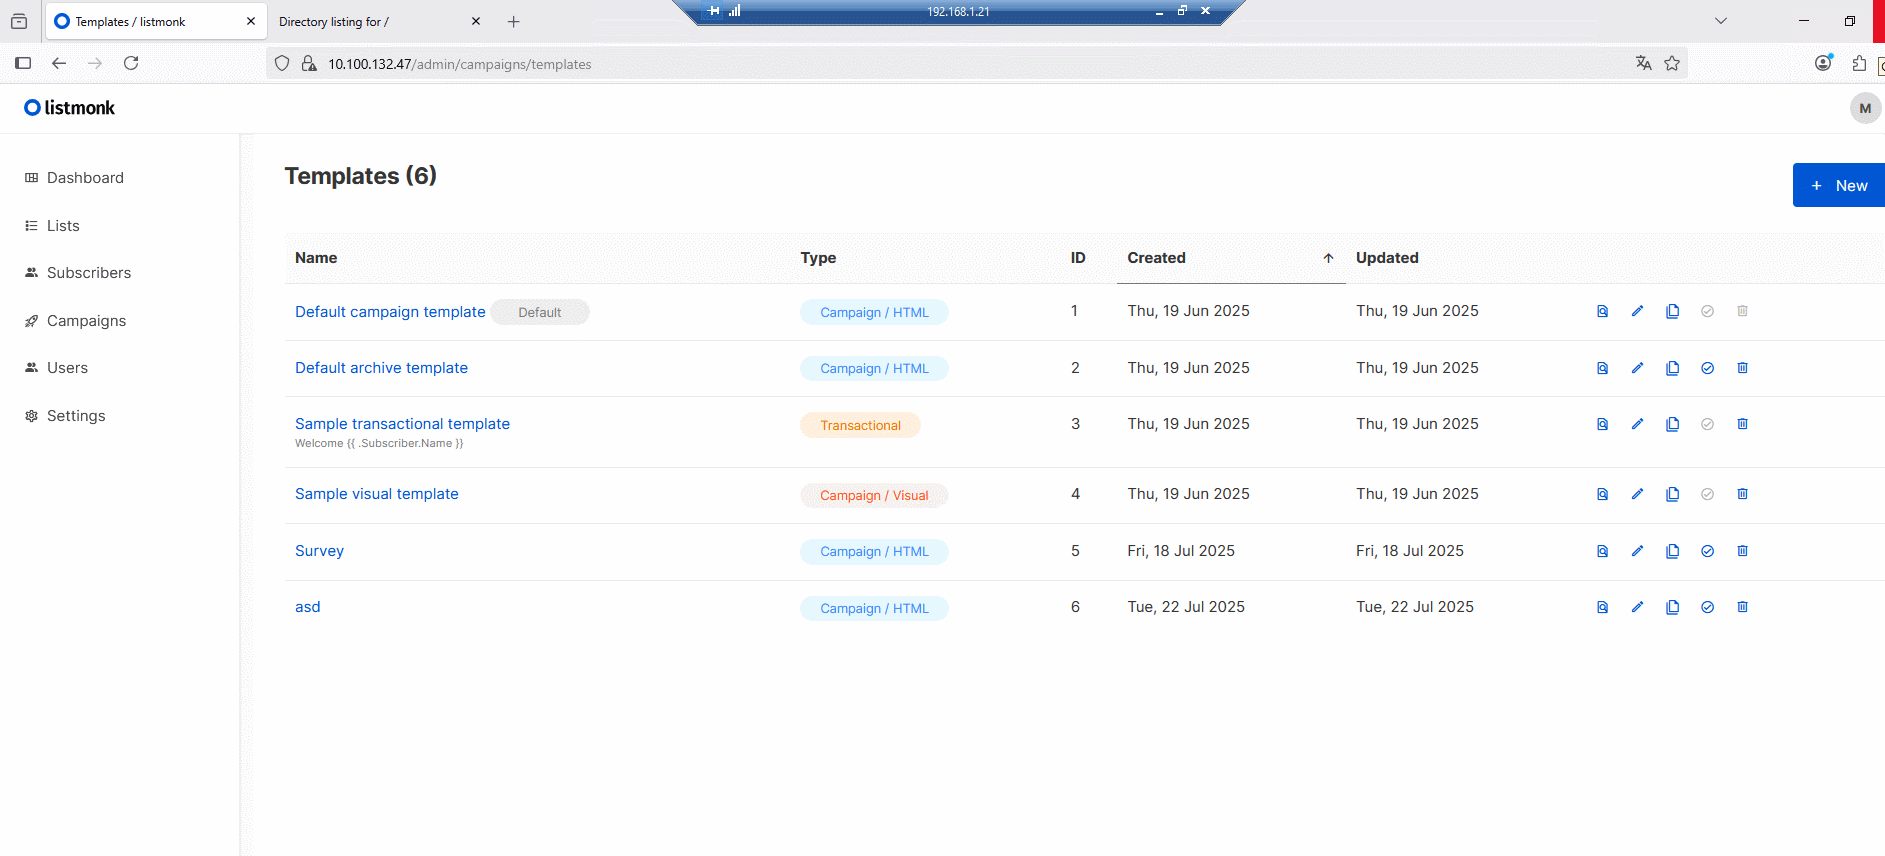Preview the Default campaign template

click(1602, 311)
